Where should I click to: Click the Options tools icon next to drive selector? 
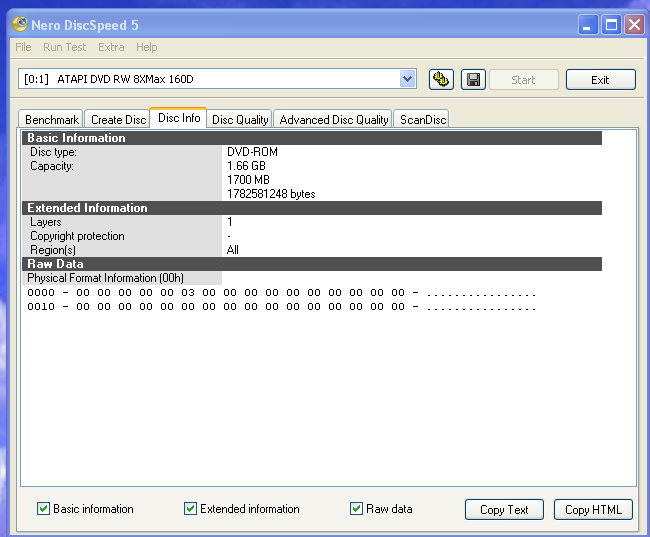tap(441, 79)
